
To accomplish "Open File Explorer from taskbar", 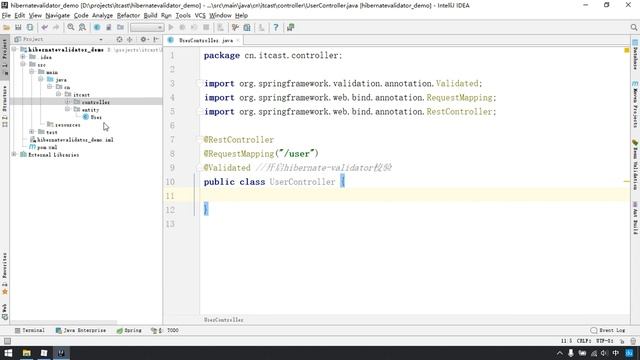I will 27,353.
